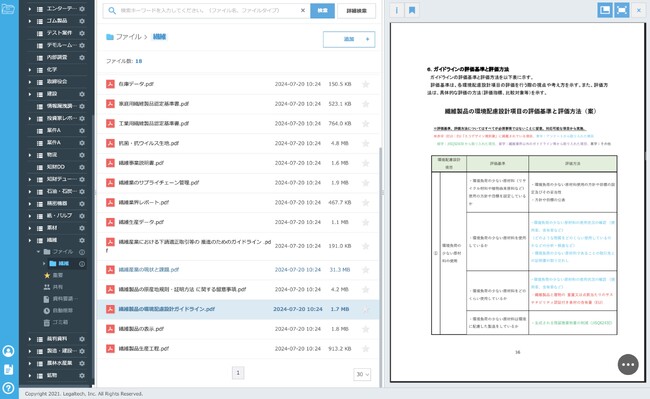Screen dimensions: 650x399
Task: Select 石油・石炭… in the sidebar
Action: click(x=61, y=191)
